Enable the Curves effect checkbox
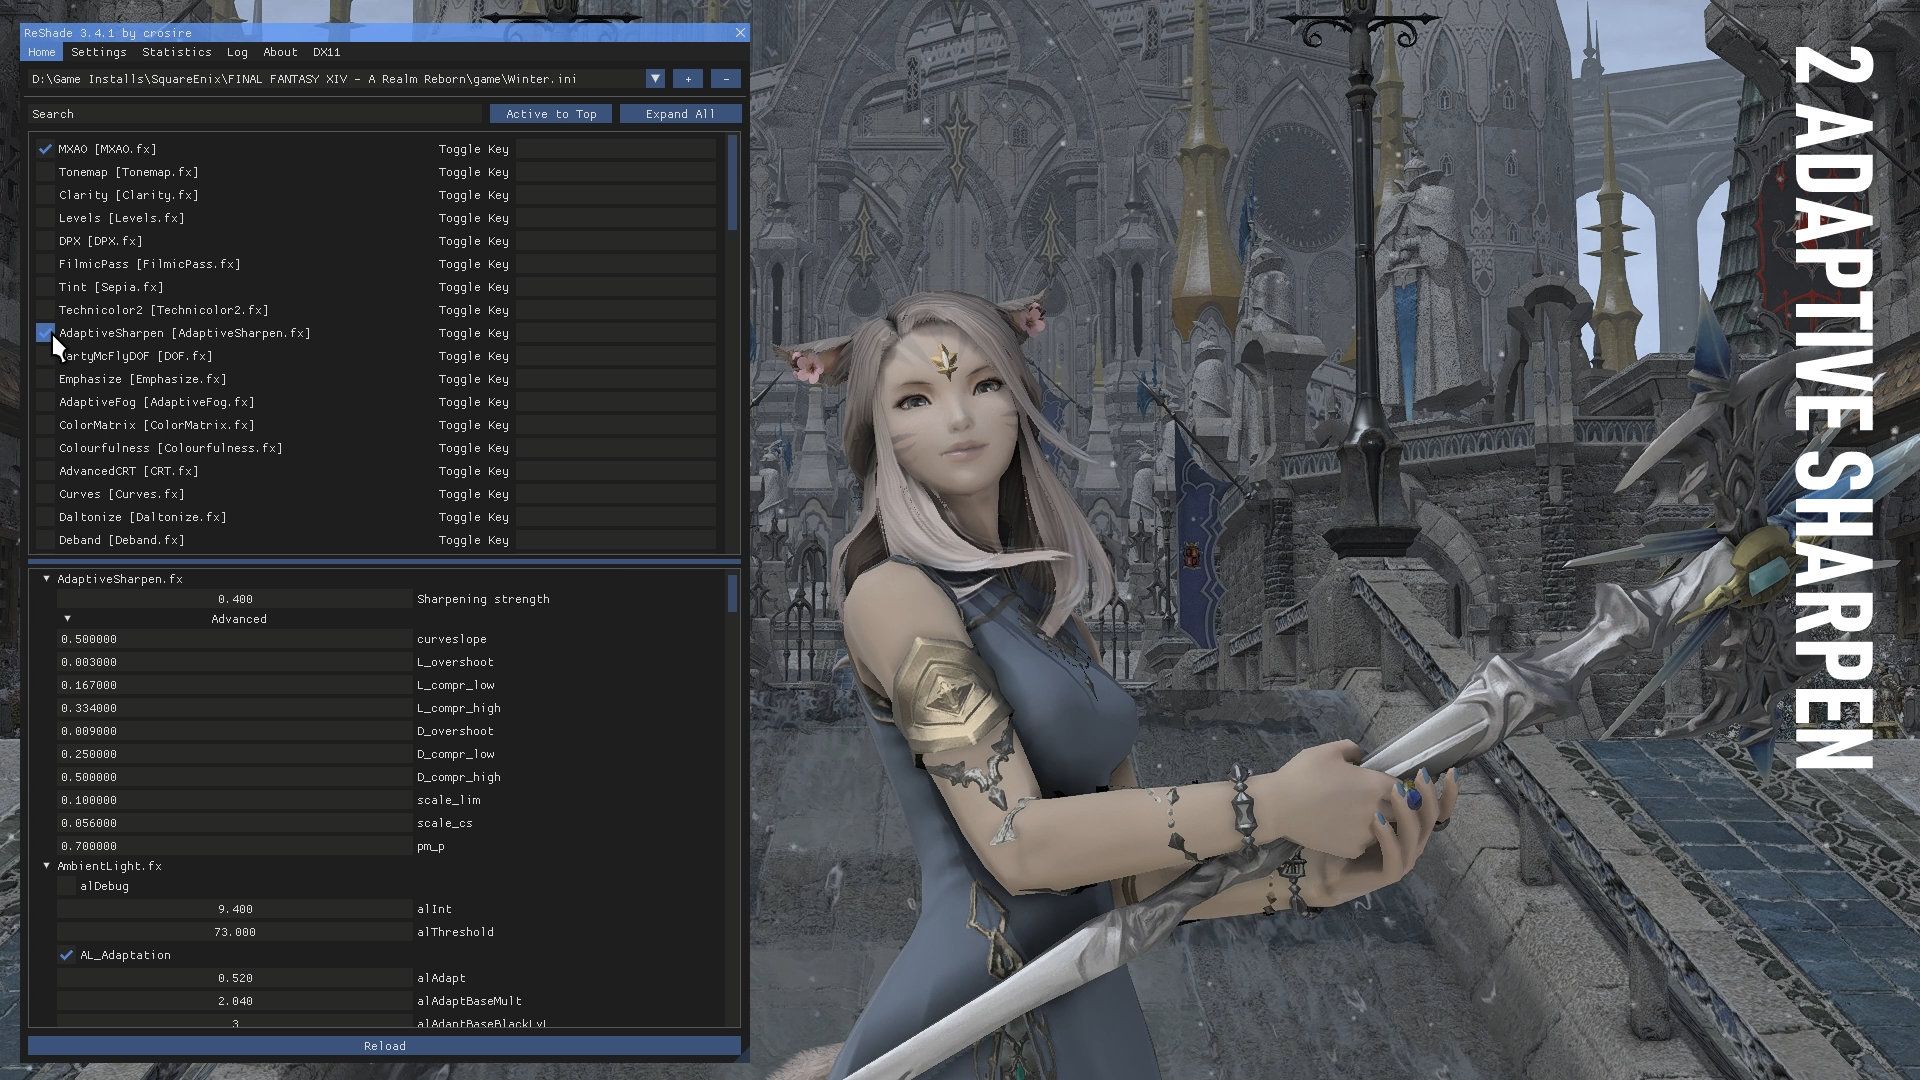 coord(45,494)
